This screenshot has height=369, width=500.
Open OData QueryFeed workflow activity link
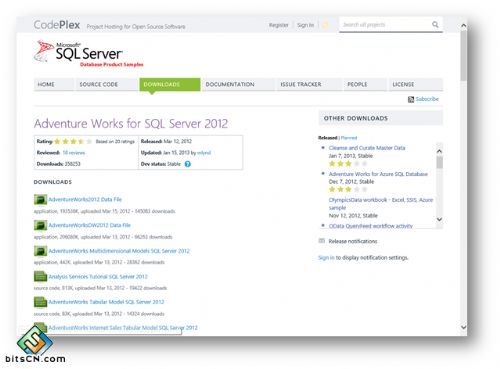pyautogui.click(x=371, y=226)
